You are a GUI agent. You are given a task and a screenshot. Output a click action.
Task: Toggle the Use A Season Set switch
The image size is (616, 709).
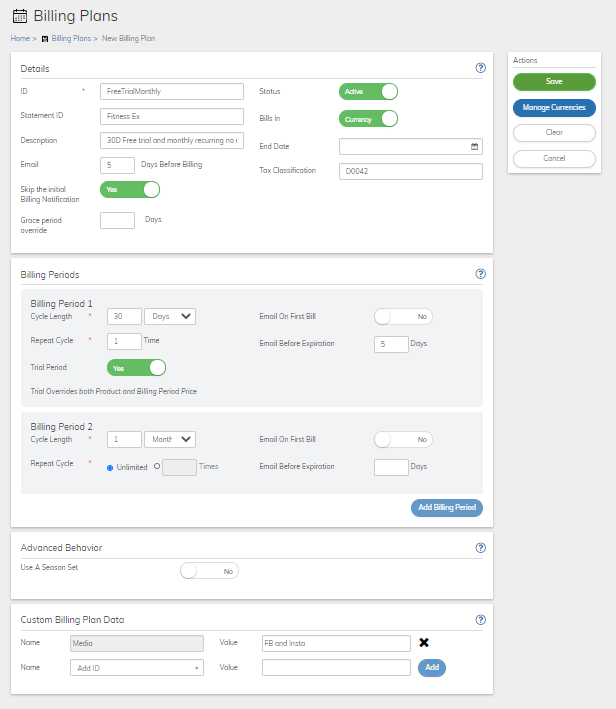209,571
